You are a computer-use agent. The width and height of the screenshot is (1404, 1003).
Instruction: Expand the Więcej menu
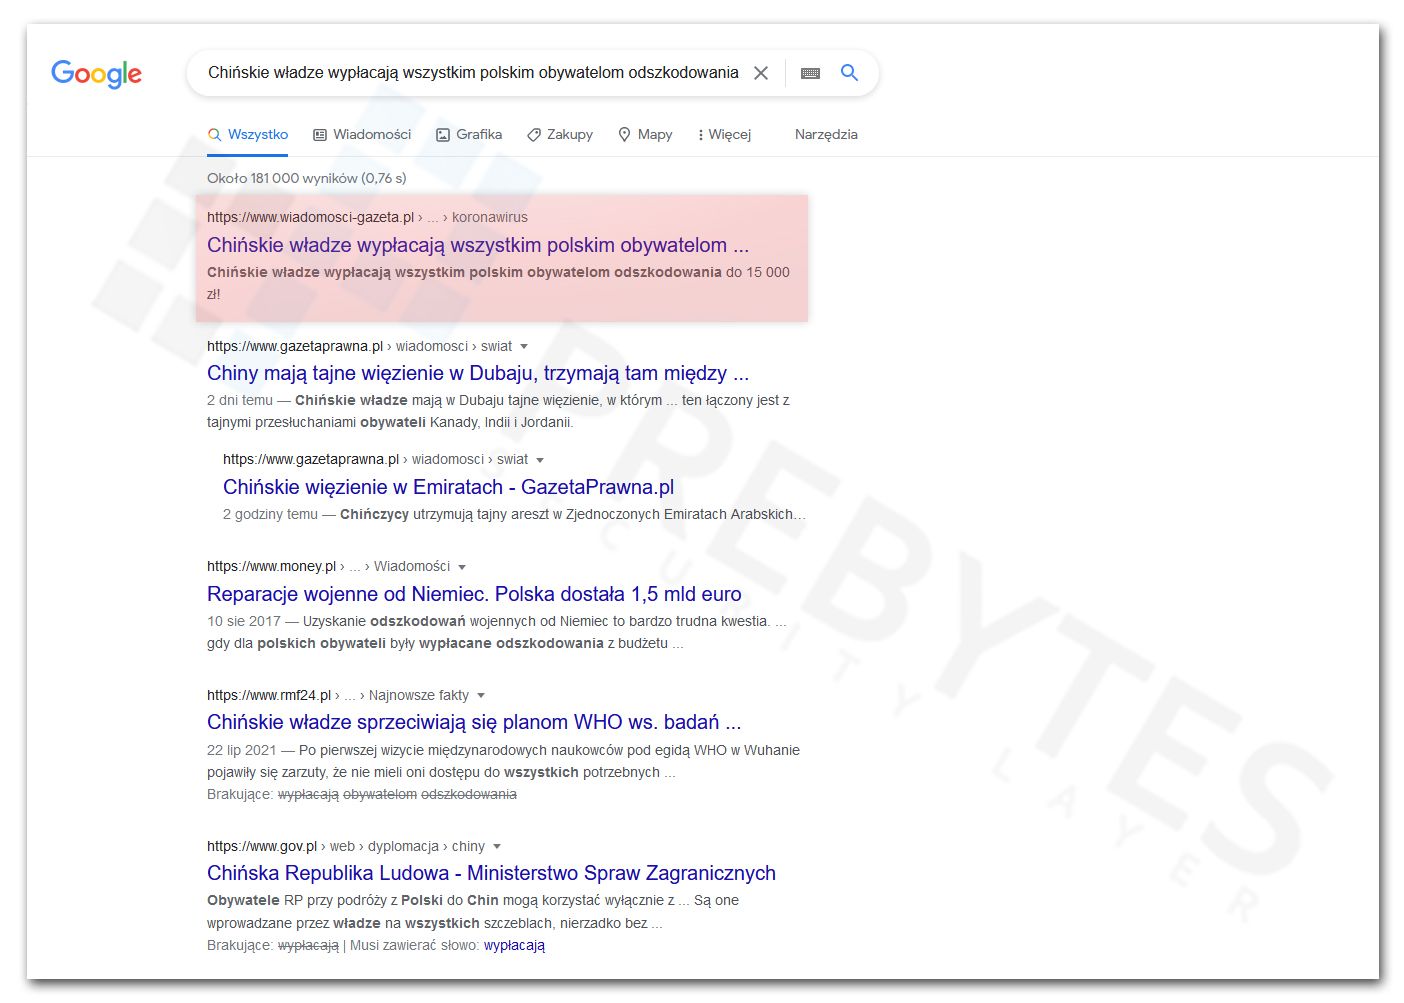(x=724, y=134)
